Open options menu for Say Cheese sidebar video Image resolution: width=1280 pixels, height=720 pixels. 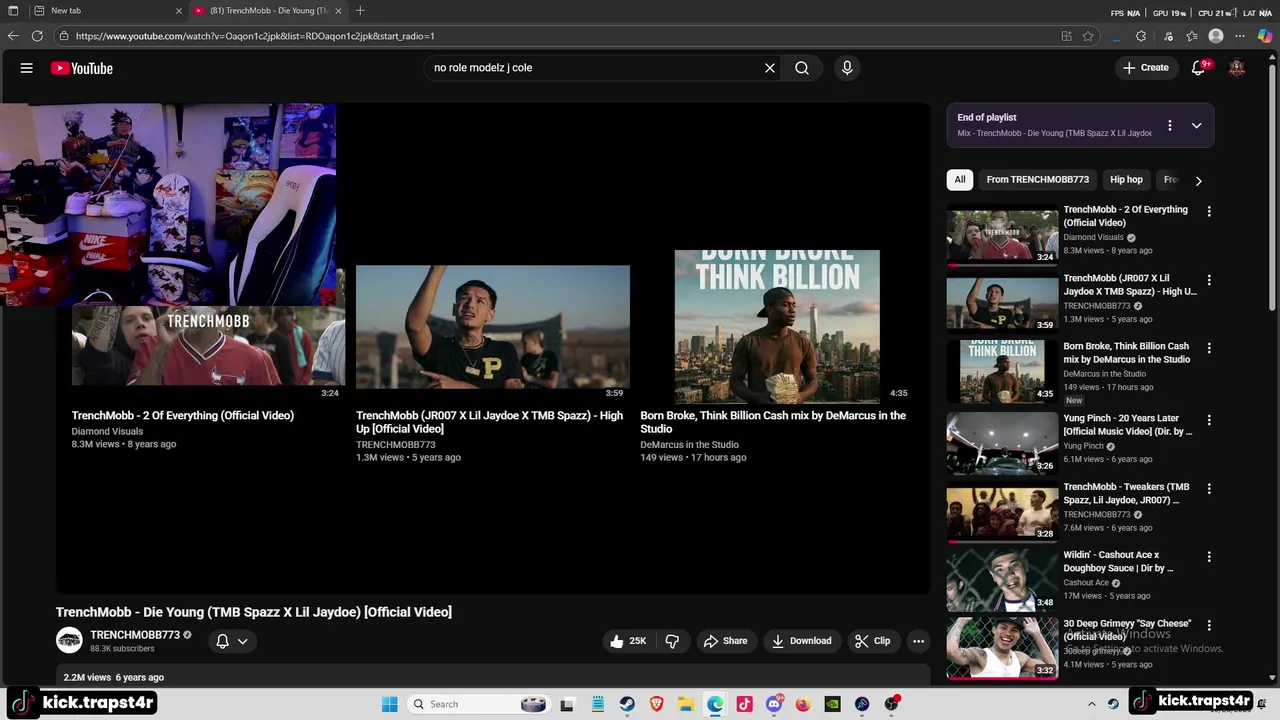pyautogui.click(x=1209, y=625)
